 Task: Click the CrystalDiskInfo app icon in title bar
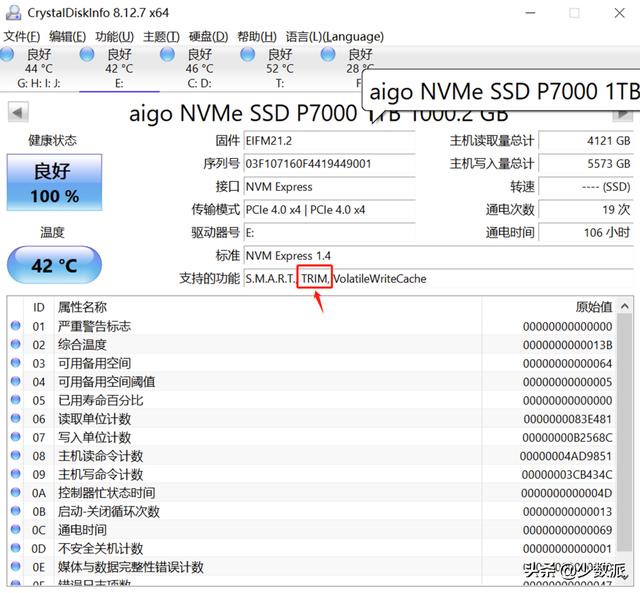[13, 13]
